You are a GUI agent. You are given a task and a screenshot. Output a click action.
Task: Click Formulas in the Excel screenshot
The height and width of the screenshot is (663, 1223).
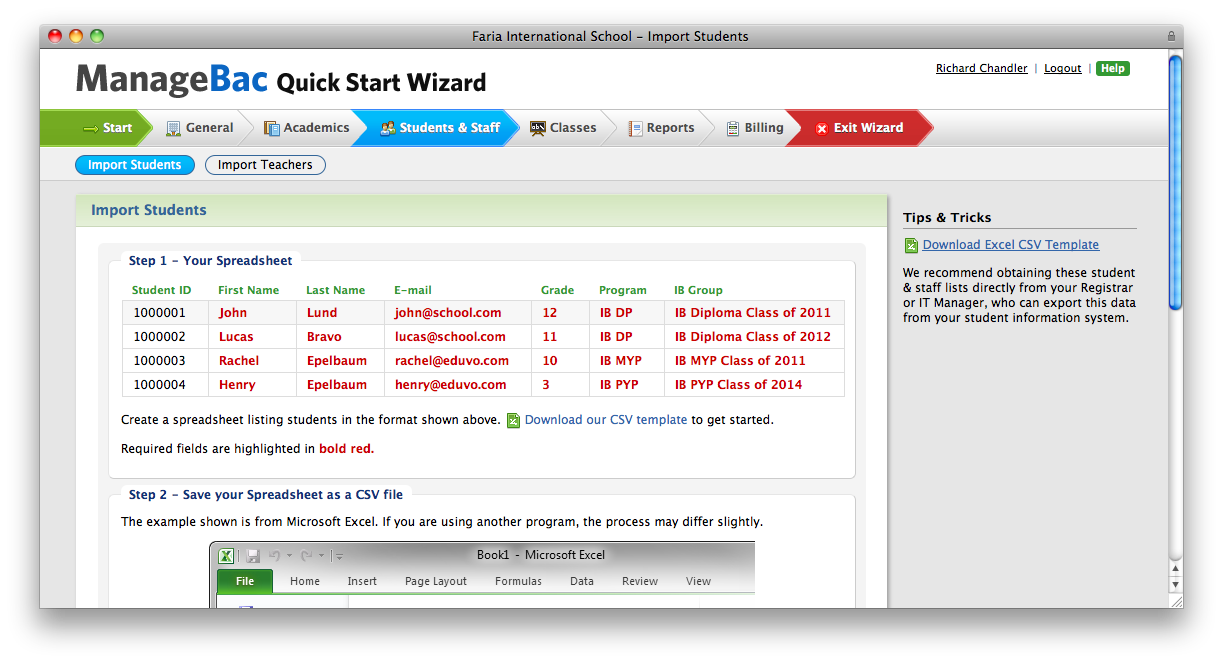tap(518, 581)
